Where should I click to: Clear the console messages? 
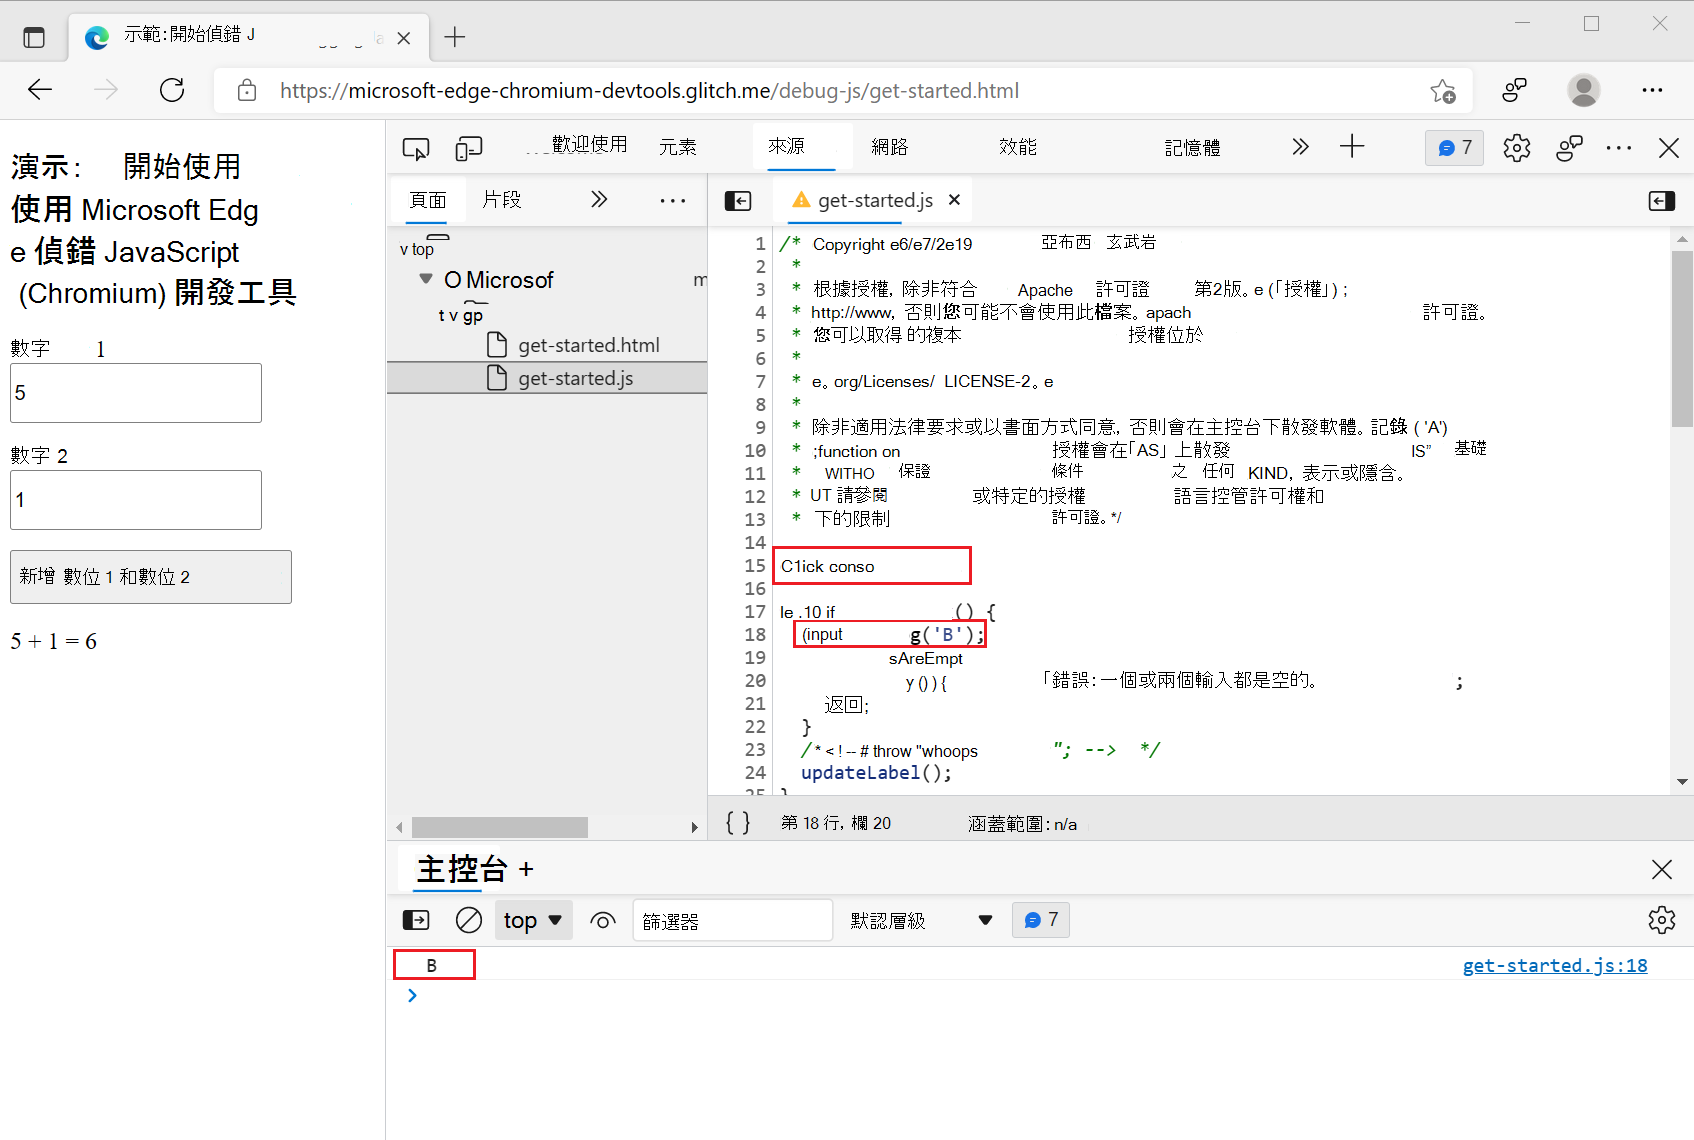click(x=468, y=919)
